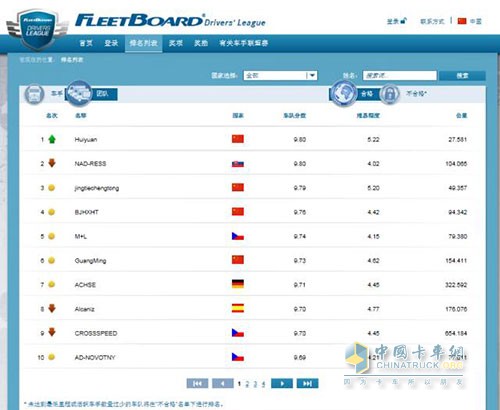Image resolution: width=500 pixels, height=410 pixels.
Task: Click the China flag in Huiyuan row
Action: coord(238,139)
